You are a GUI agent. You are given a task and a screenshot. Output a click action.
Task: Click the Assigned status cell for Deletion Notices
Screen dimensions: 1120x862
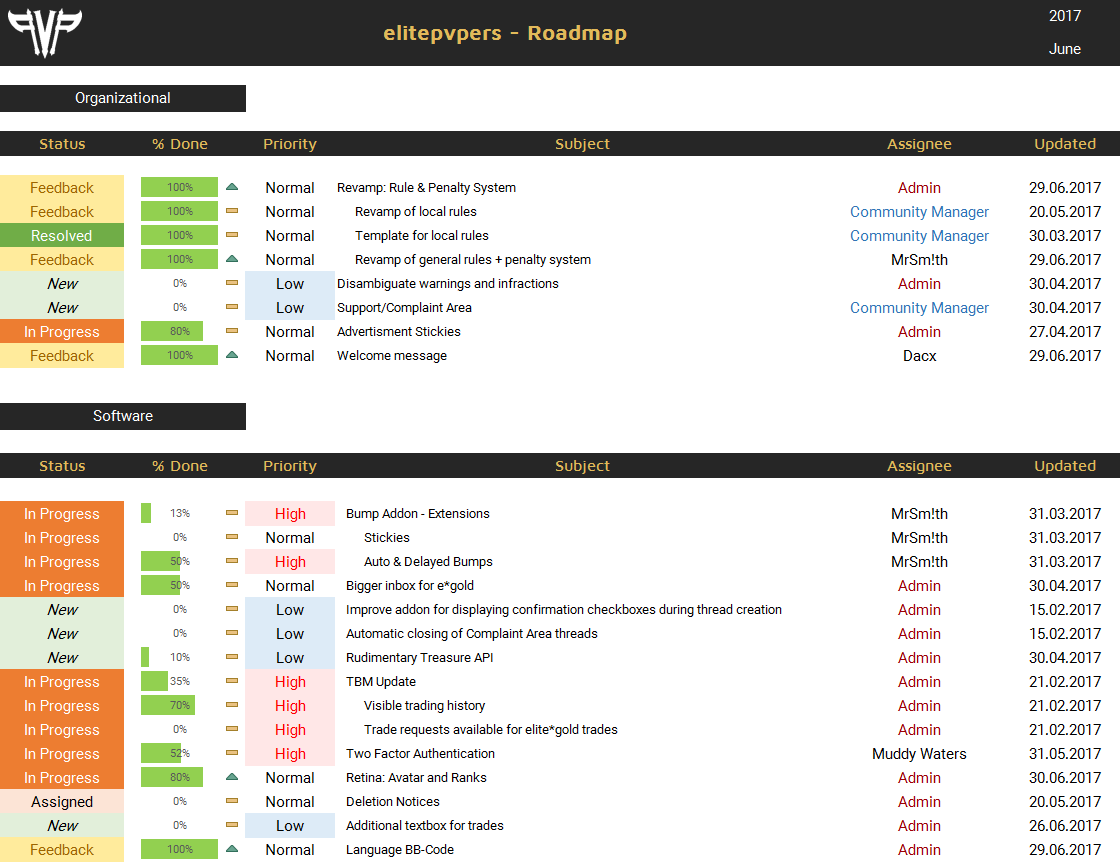[x=61, y=802]
